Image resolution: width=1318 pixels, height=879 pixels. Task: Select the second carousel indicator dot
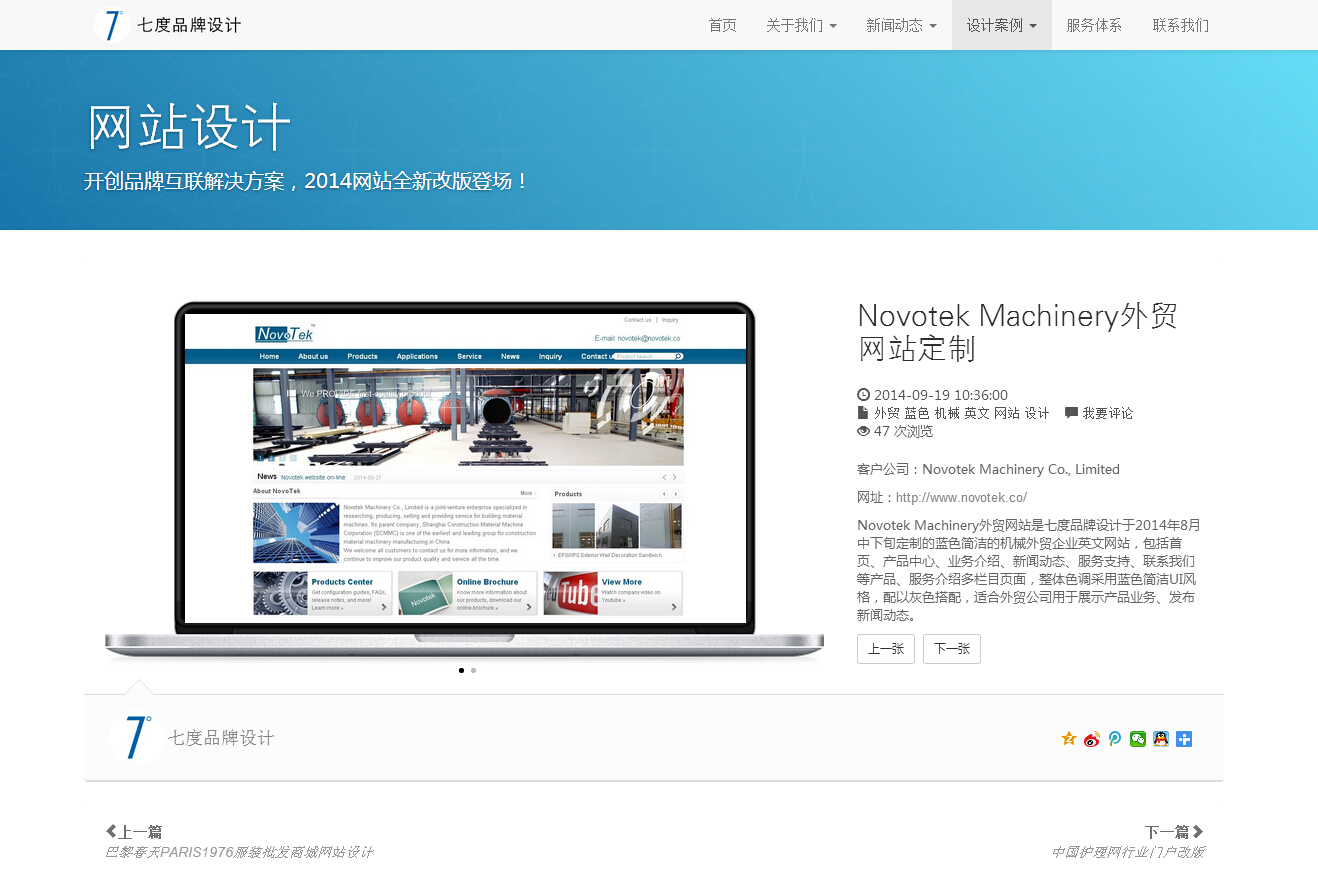(x=473, y=670)
